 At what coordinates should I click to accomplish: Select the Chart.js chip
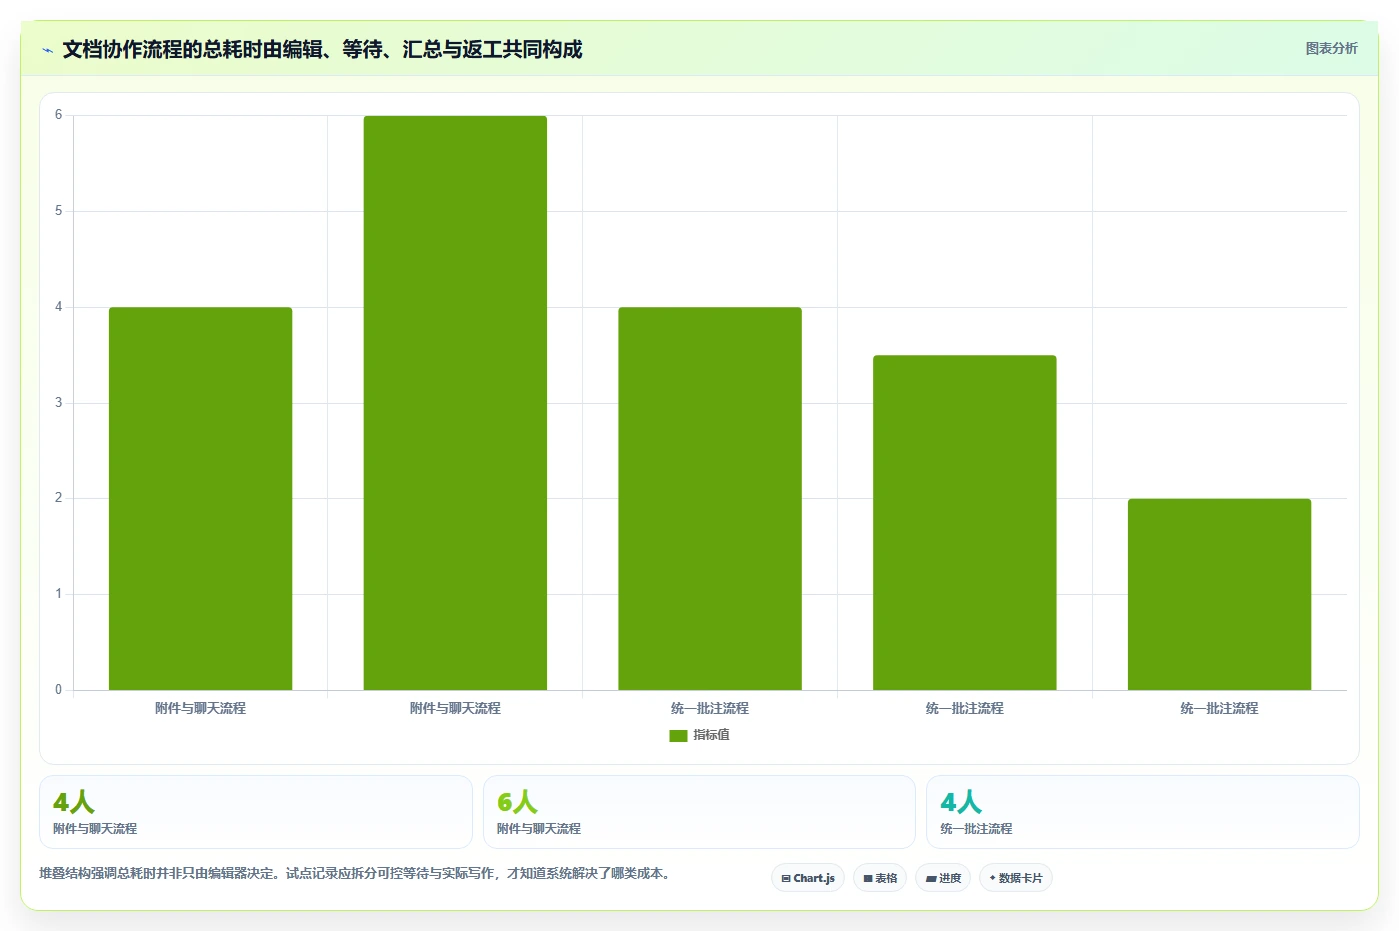808,878
